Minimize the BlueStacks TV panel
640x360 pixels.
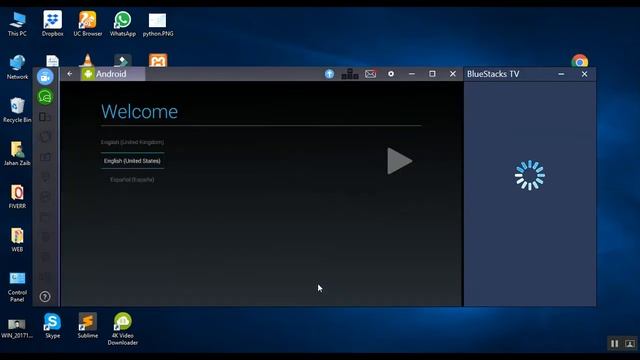coord(561,74)
